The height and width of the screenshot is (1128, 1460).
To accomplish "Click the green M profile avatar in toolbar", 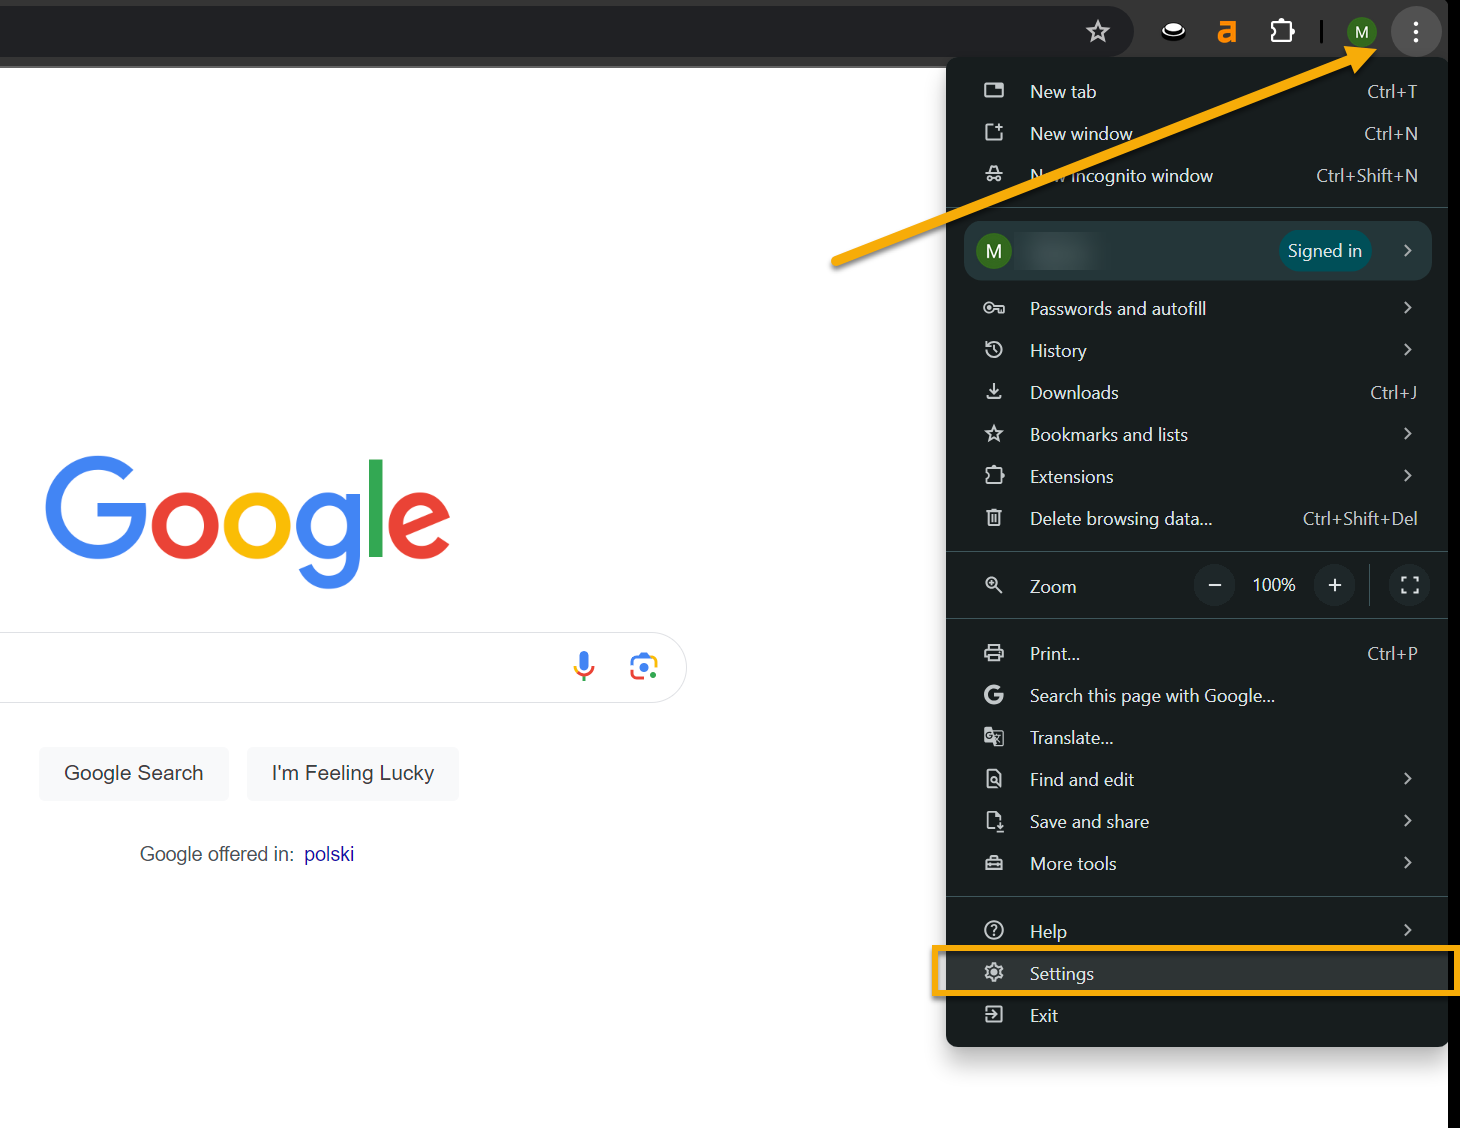I will 1361,32.
